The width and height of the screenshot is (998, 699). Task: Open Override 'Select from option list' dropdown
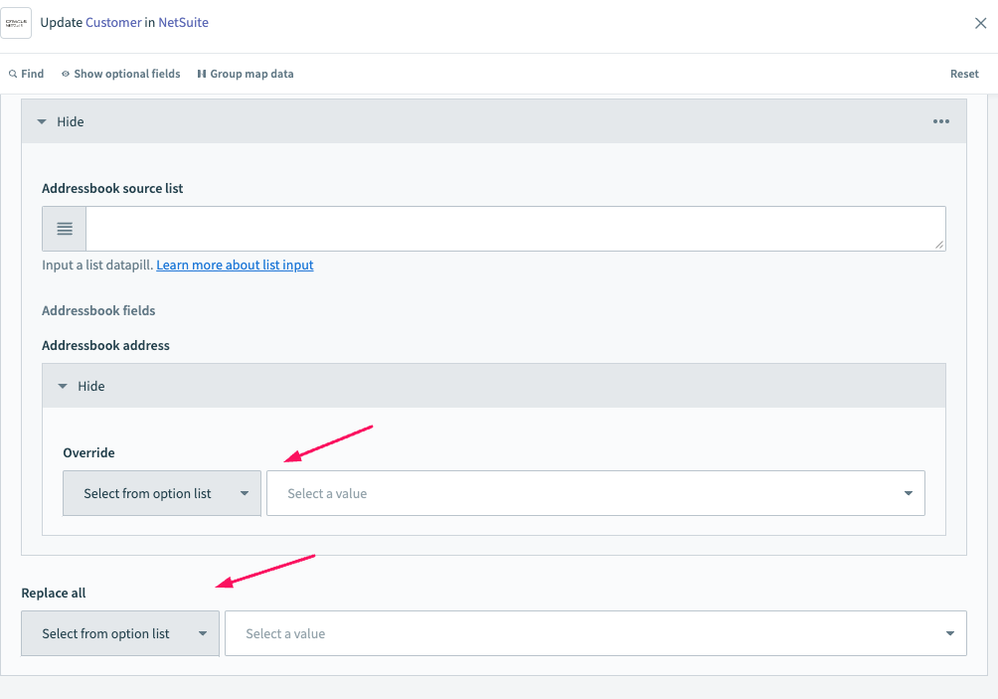click(162, 493)
